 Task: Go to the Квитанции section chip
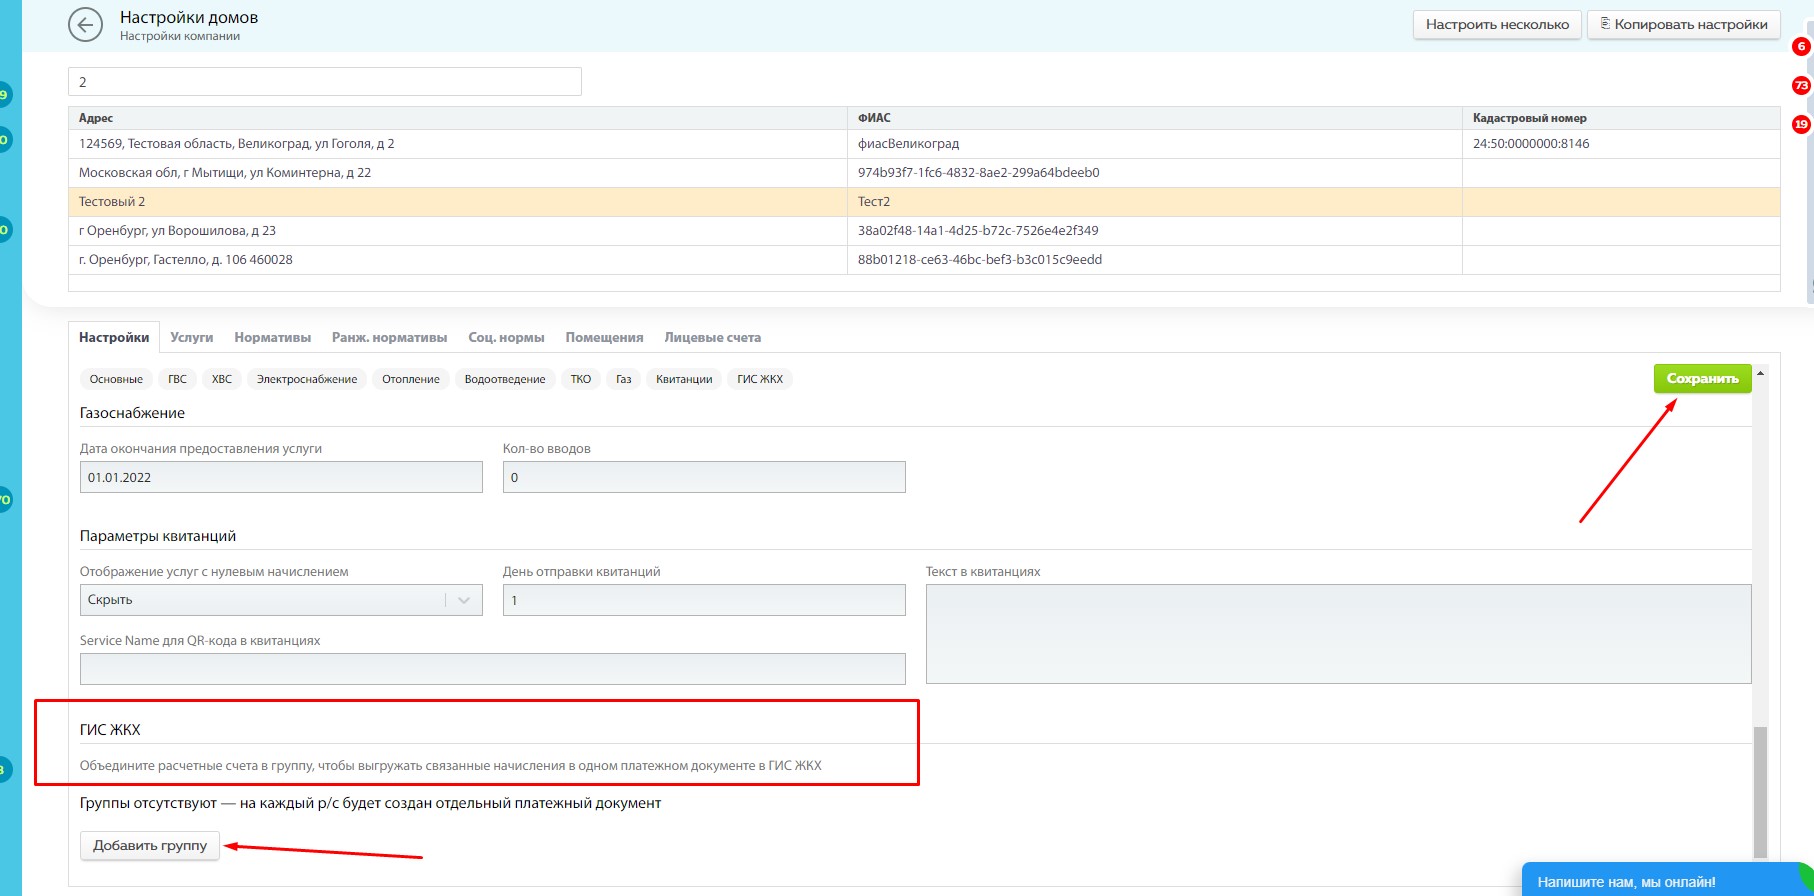684,379
